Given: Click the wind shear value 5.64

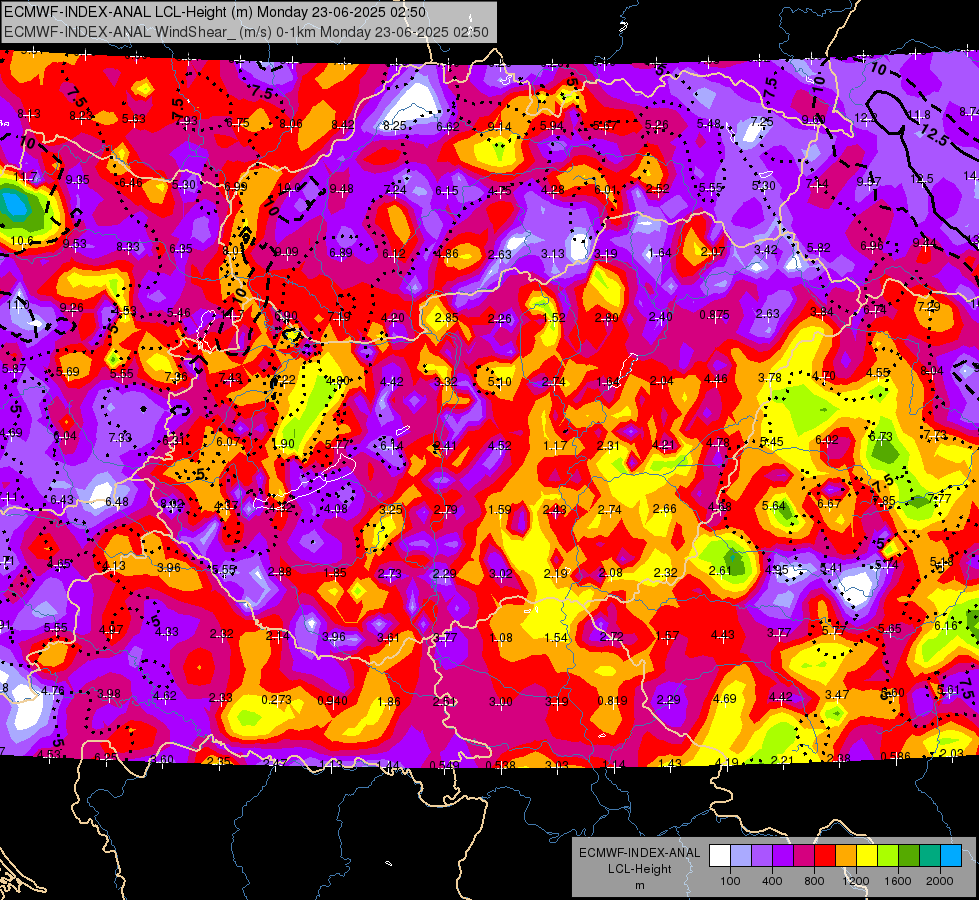Looking at the screenshot, I should pos(773,506).
